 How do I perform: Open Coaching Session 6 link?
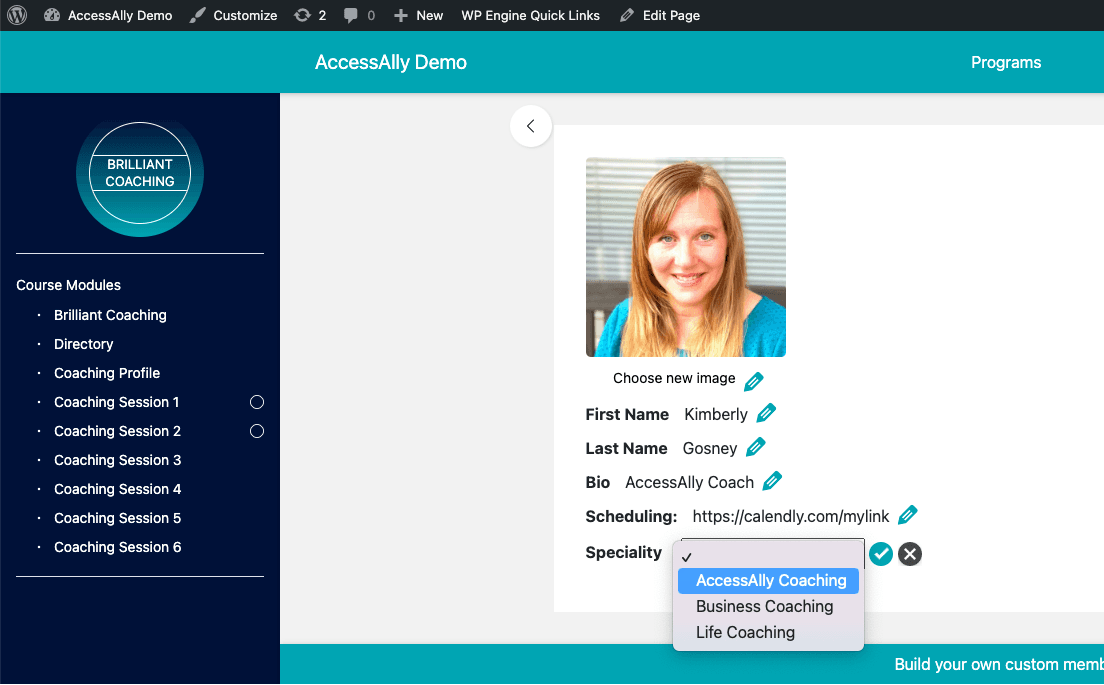coord(118,546)
